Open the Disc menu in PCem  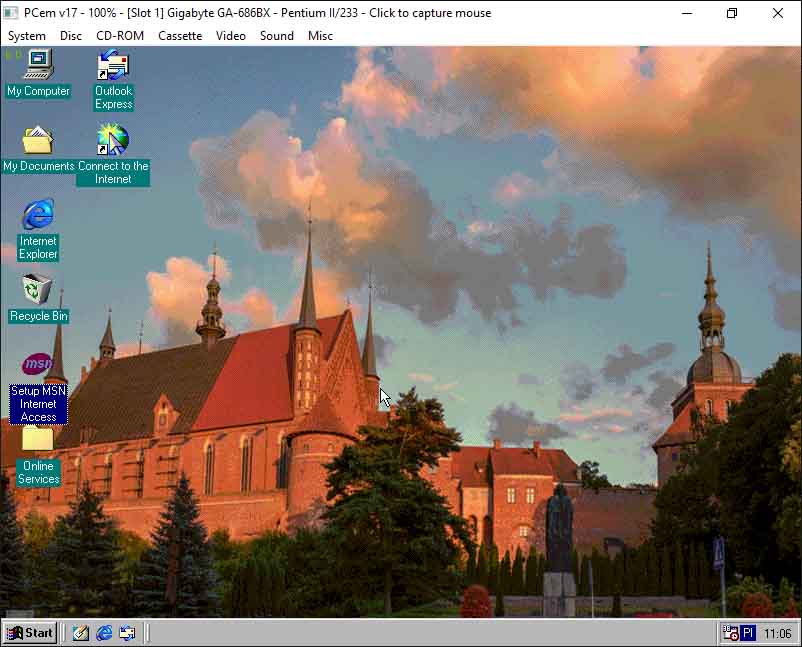click(x=71, y=36)
